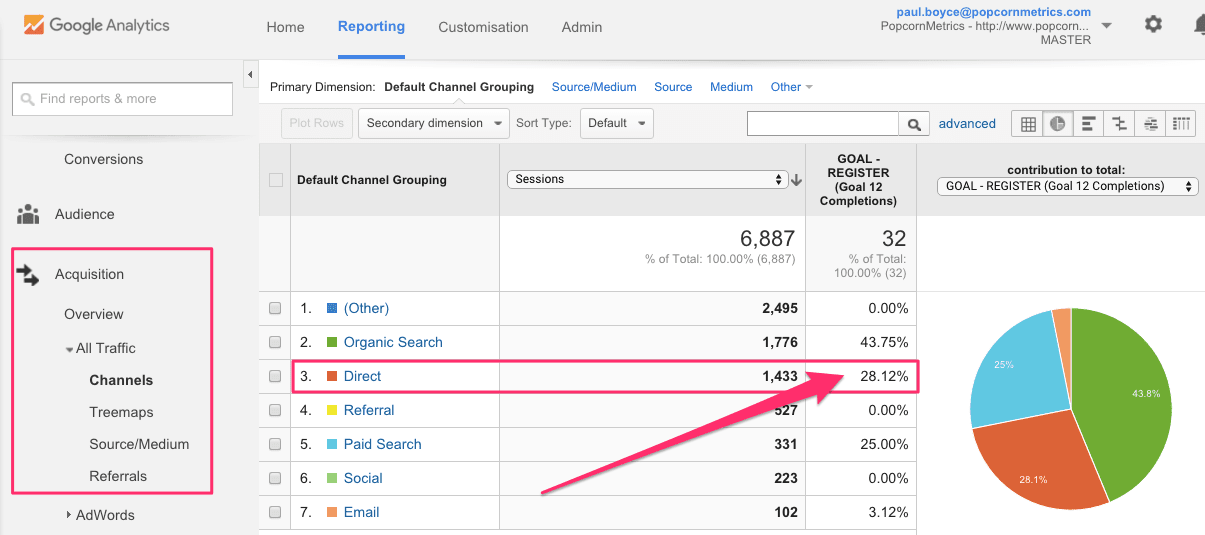Click the orange-red pie slice labeled 28.1%
This screenshot has width=1205, height=535.
pyautogui.click(x=1038, y=457)
